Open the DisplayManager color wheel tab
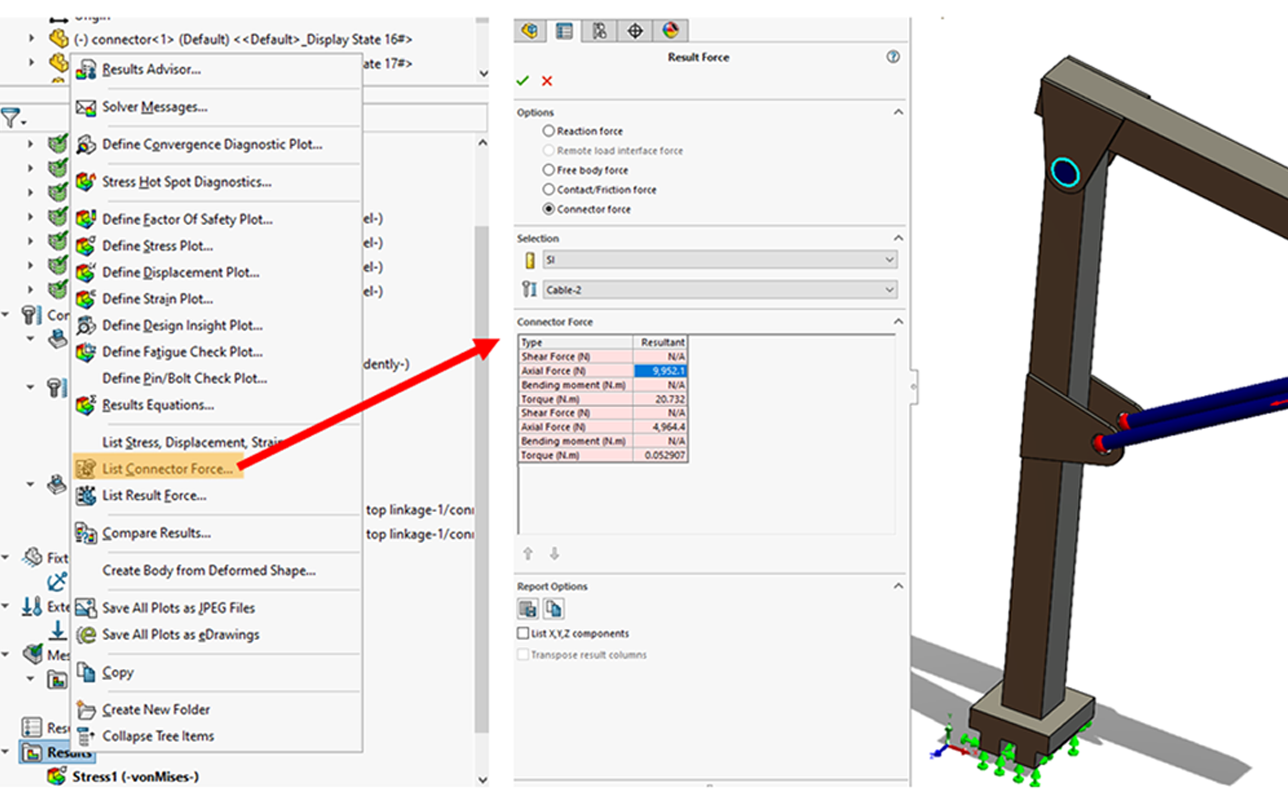Viewport: 1288px width, 807px height. pos(670,30)
